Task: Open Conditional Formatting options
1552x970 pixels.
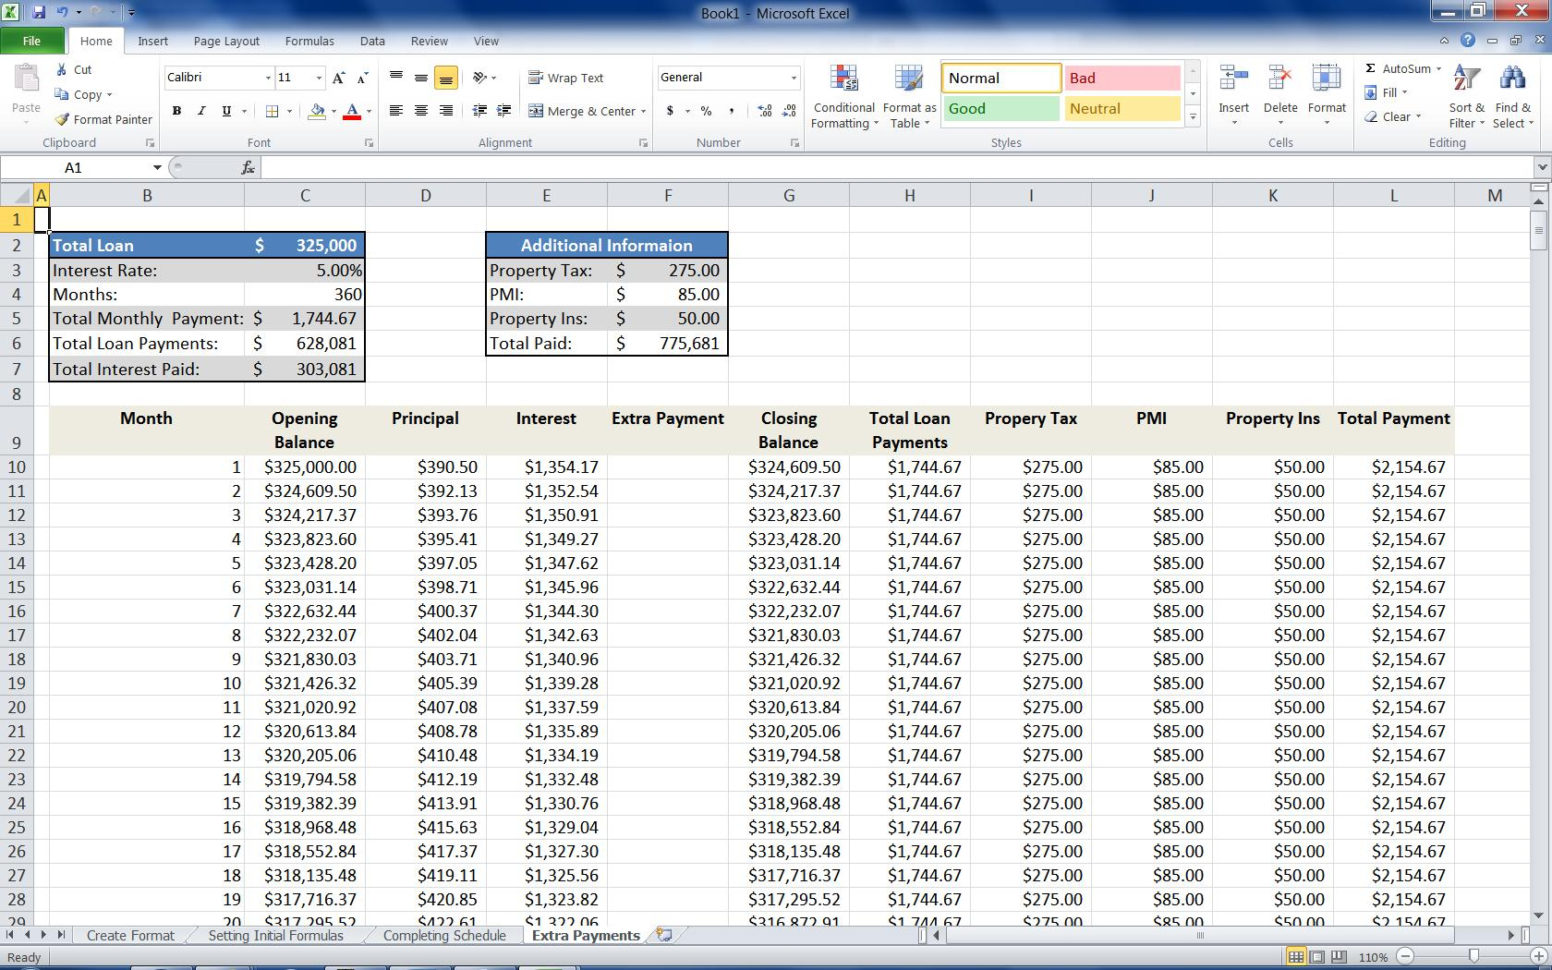Action: pos(844,94)
